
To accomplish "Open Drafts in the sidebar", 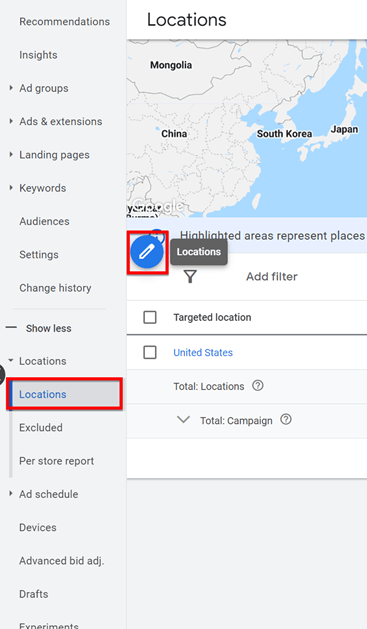I will pyautogui.click(x=34, y=594).
